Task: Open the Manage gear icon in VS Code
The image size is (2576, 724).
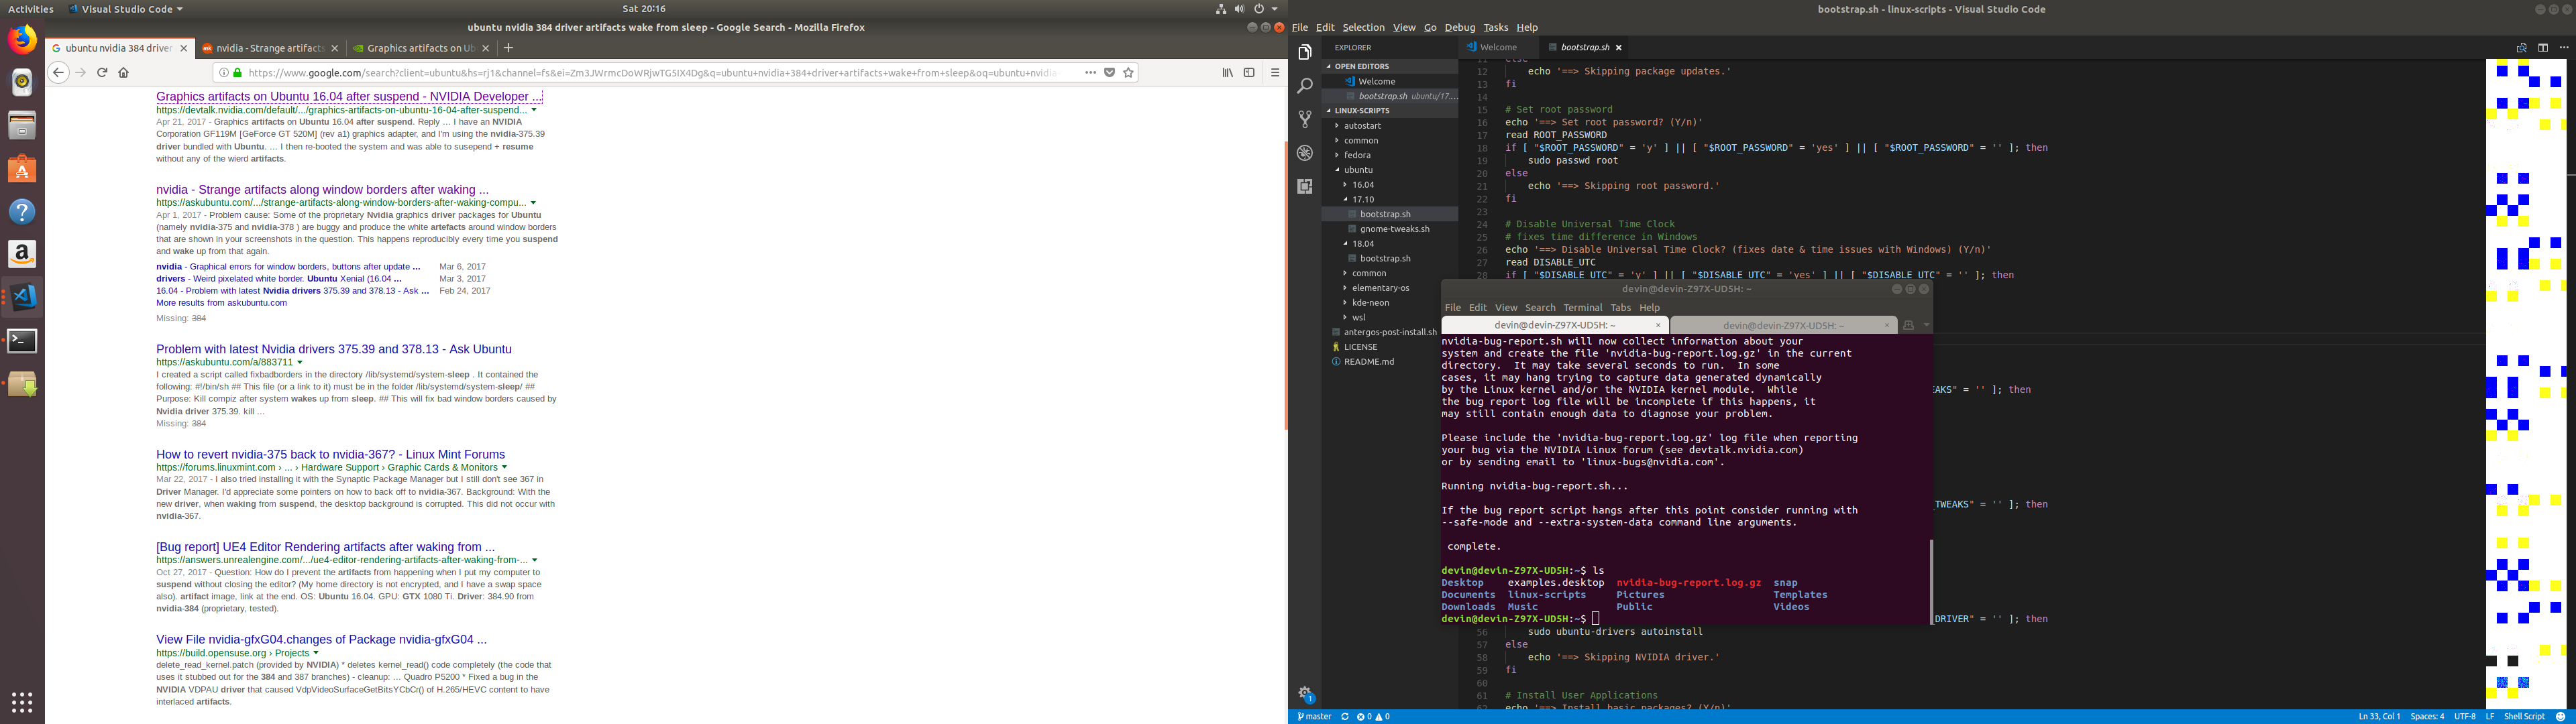Action: pos(1304,692)
